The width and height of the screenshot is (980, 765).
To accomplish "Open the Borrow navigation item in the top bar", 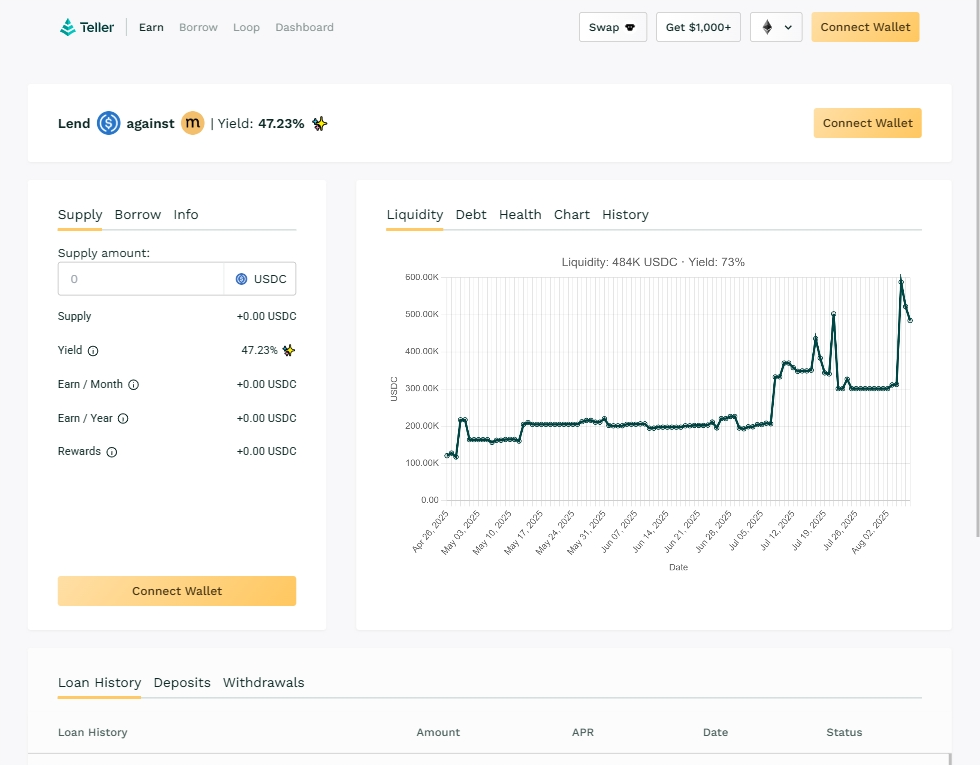I will click(x=198, y=28).
